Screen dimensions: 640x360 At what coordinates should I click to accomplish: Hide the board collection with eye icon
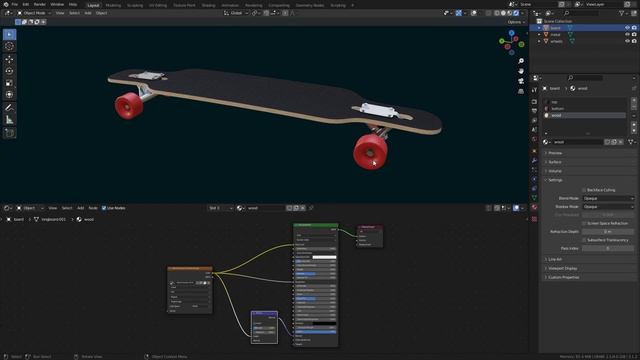click(x=627, y=28)
